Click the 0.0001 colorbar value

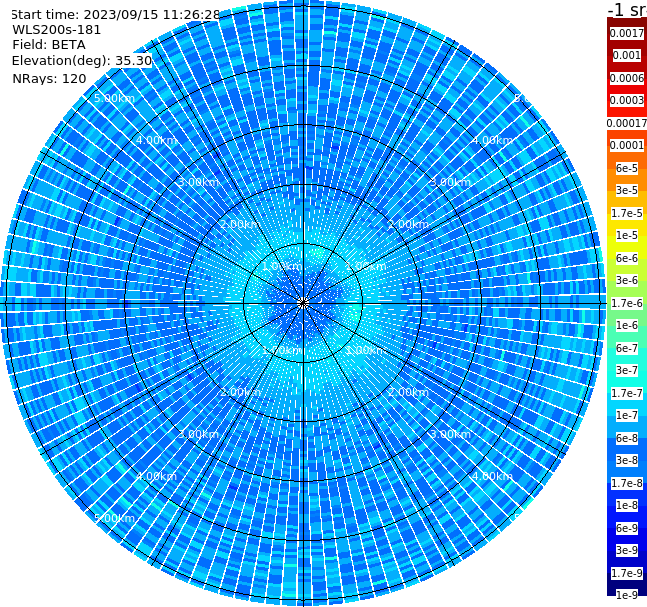coord(627,145)
